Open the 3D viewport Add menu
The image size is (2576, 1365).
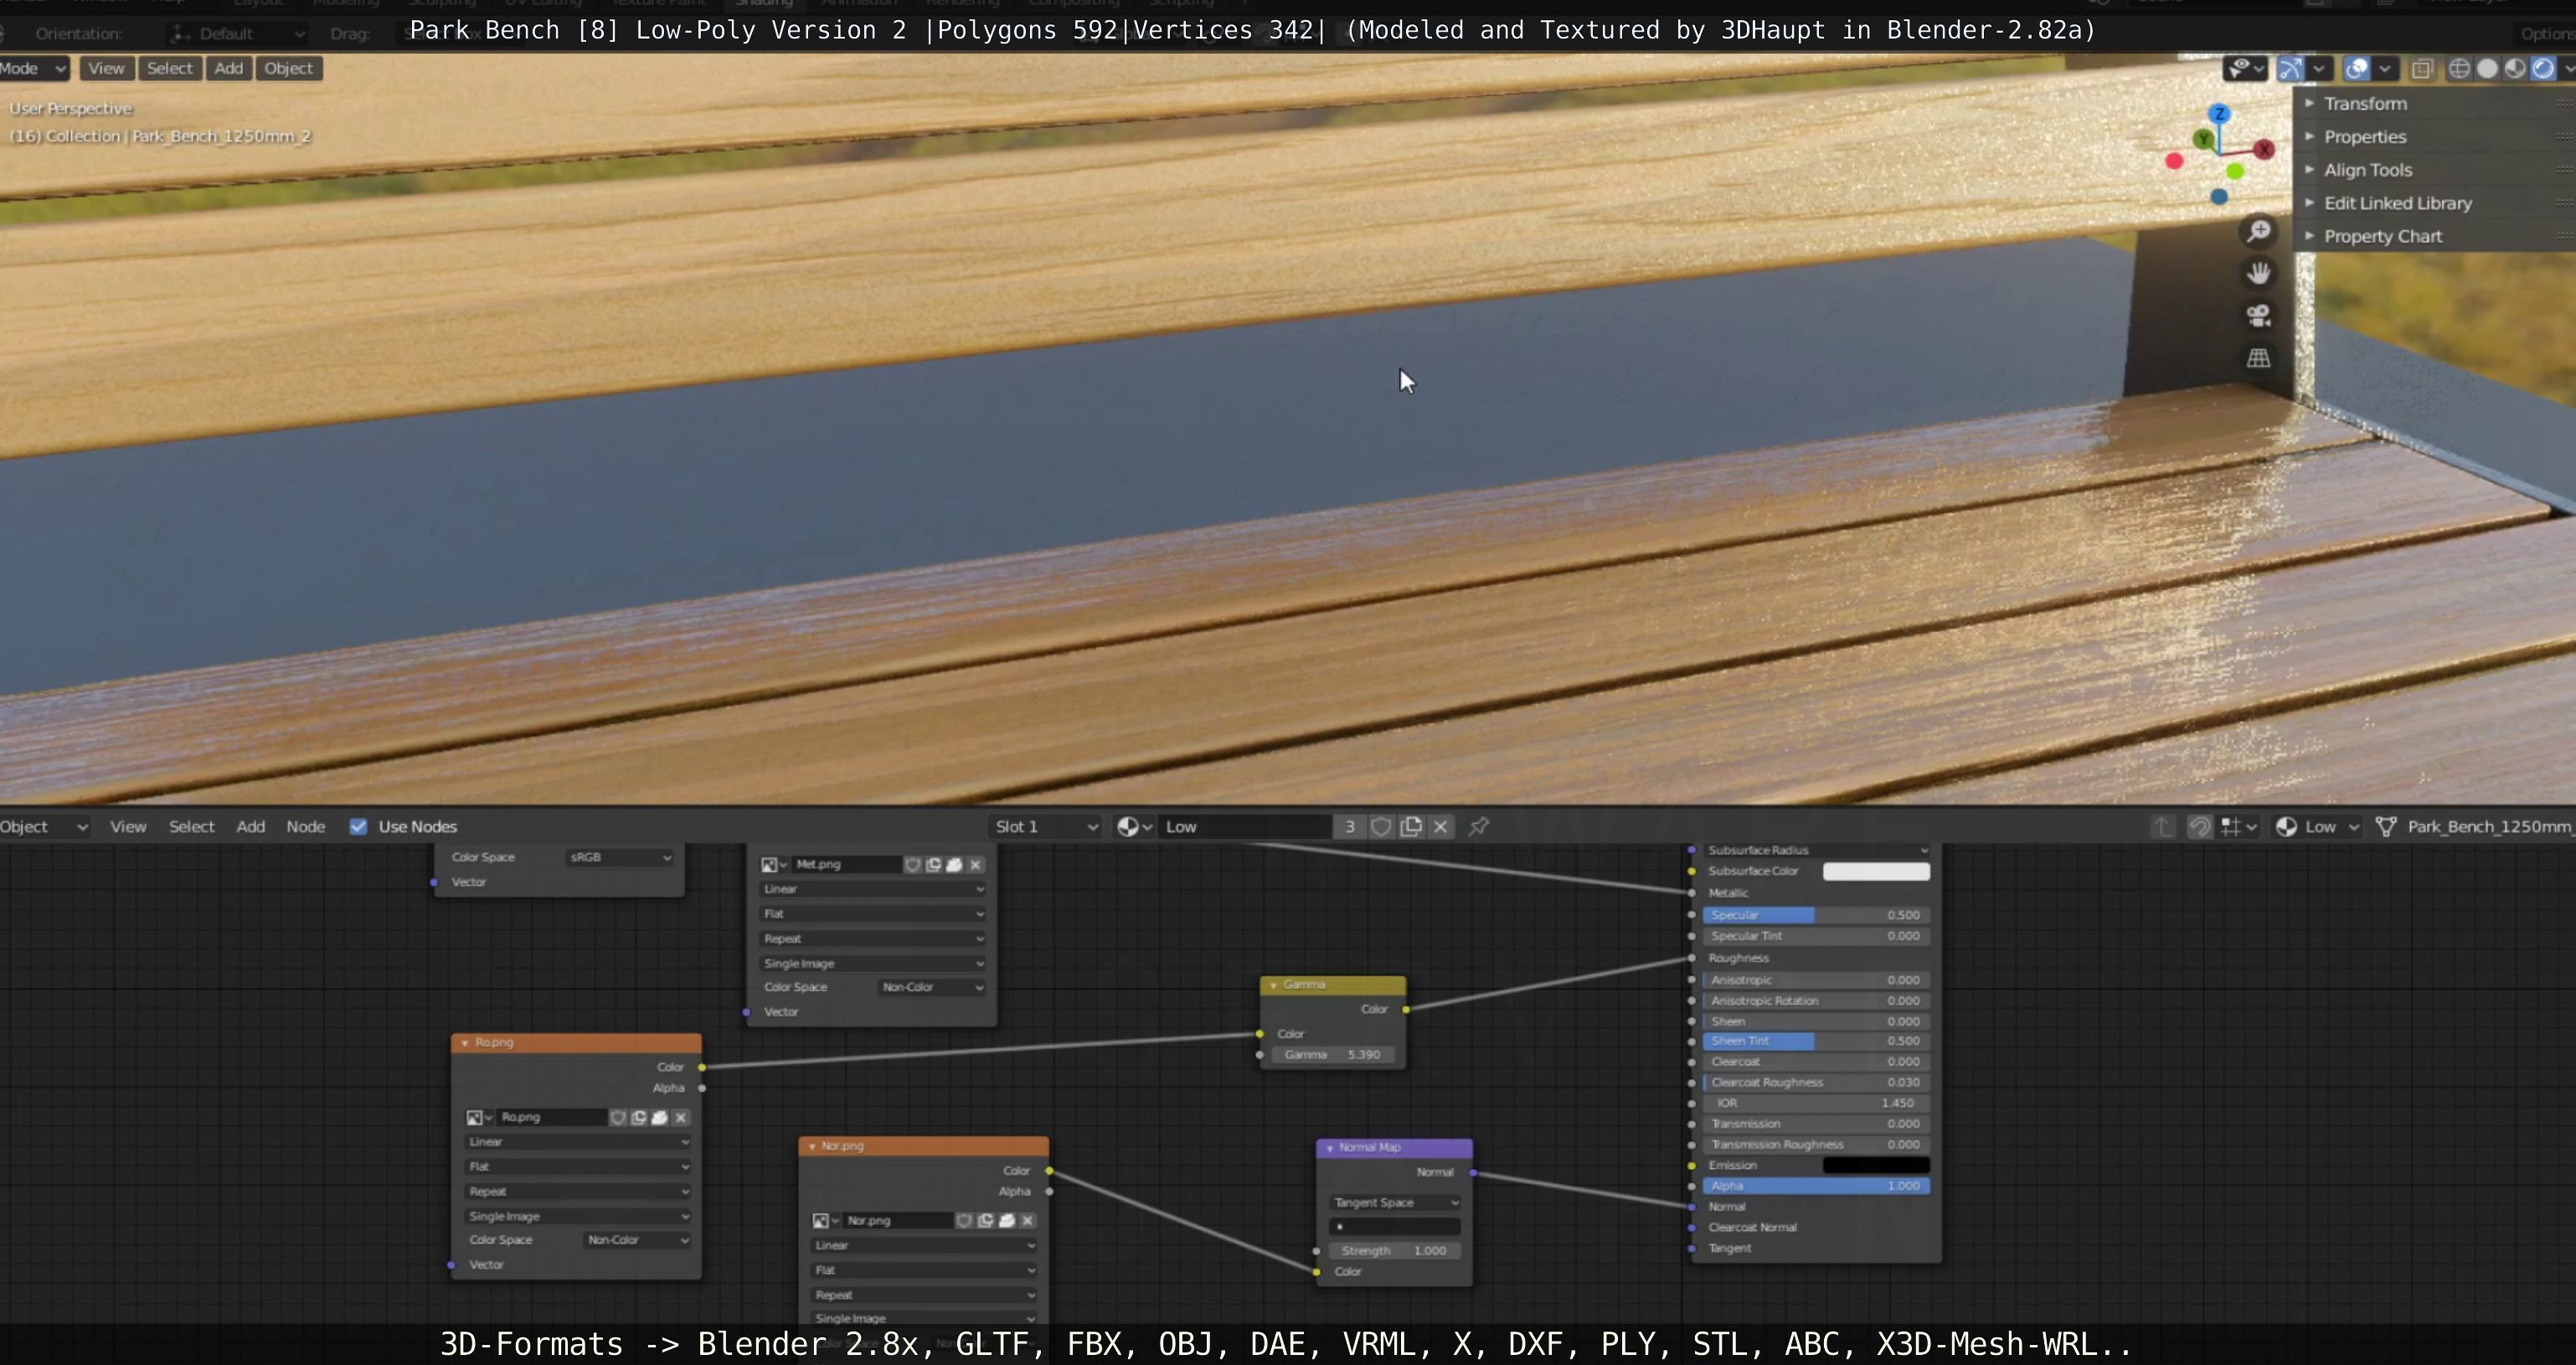[228, 68]
